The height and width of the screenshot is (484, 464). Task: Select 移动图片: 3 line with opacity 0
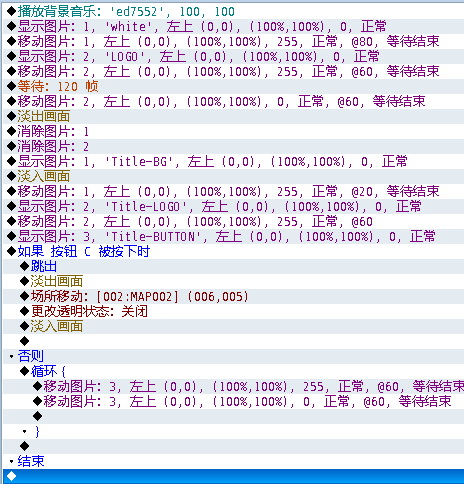point(233,402)
